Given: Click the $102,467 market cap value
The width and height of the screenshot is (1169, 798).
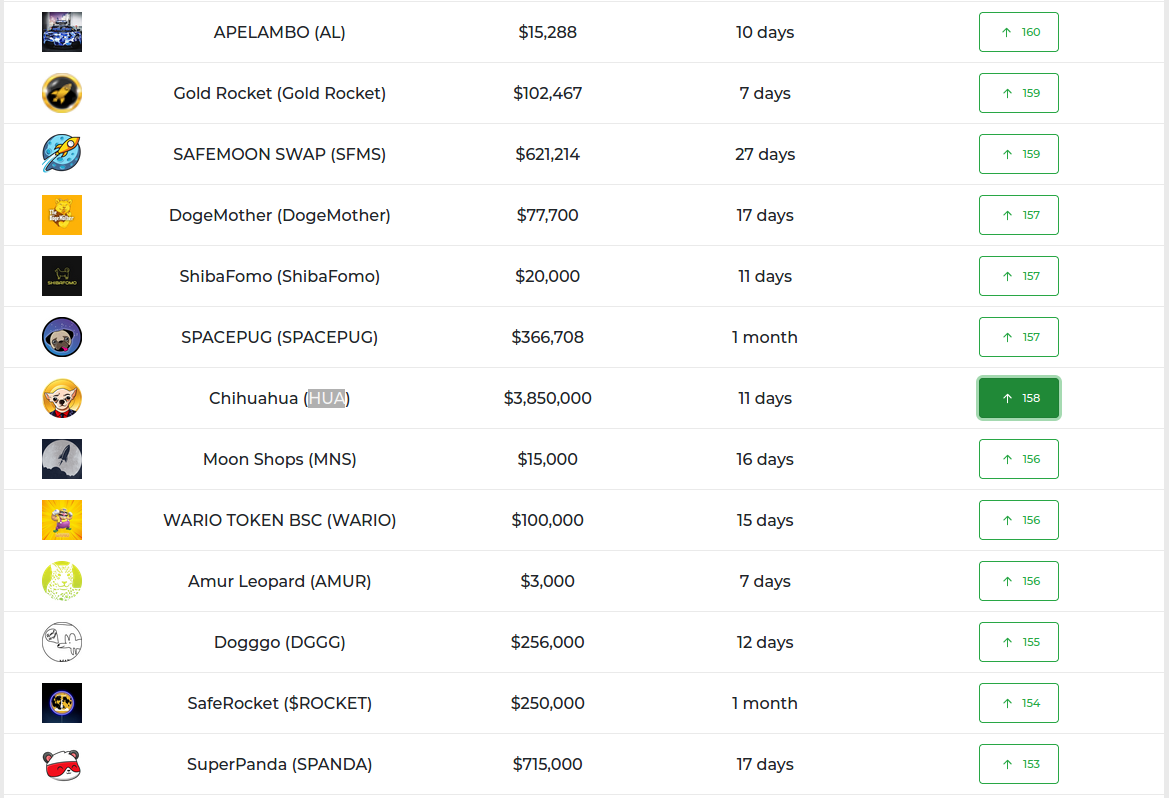Looking at the screenshot, I should click(x=547, y=93).
